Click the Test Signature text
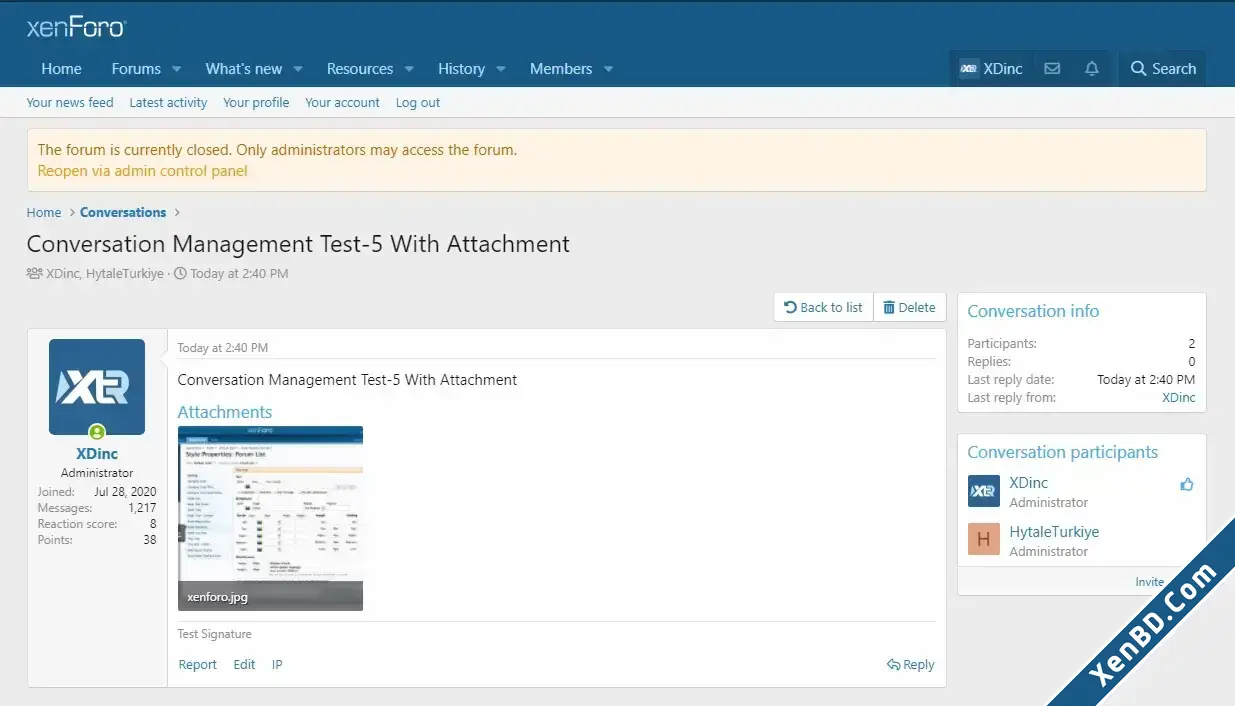Screen dimensions: 1235x706 215,634
